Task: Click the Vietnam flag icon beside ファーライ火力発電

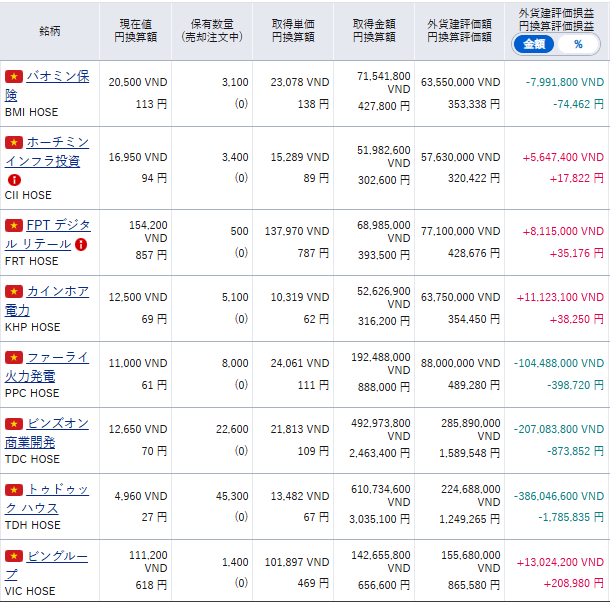Action: (x=14, y=357)
